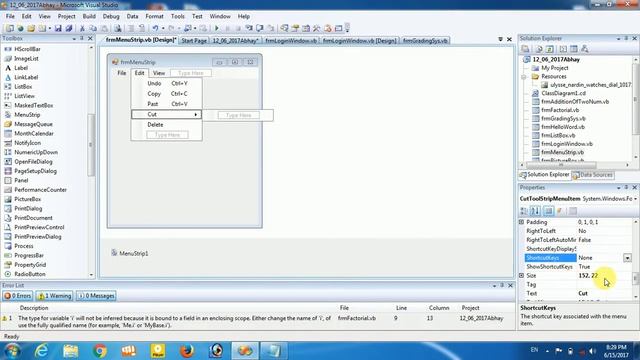Select My Project in Solution Explorer
This screenshot has height=360, width=640.
coord(554,68)
